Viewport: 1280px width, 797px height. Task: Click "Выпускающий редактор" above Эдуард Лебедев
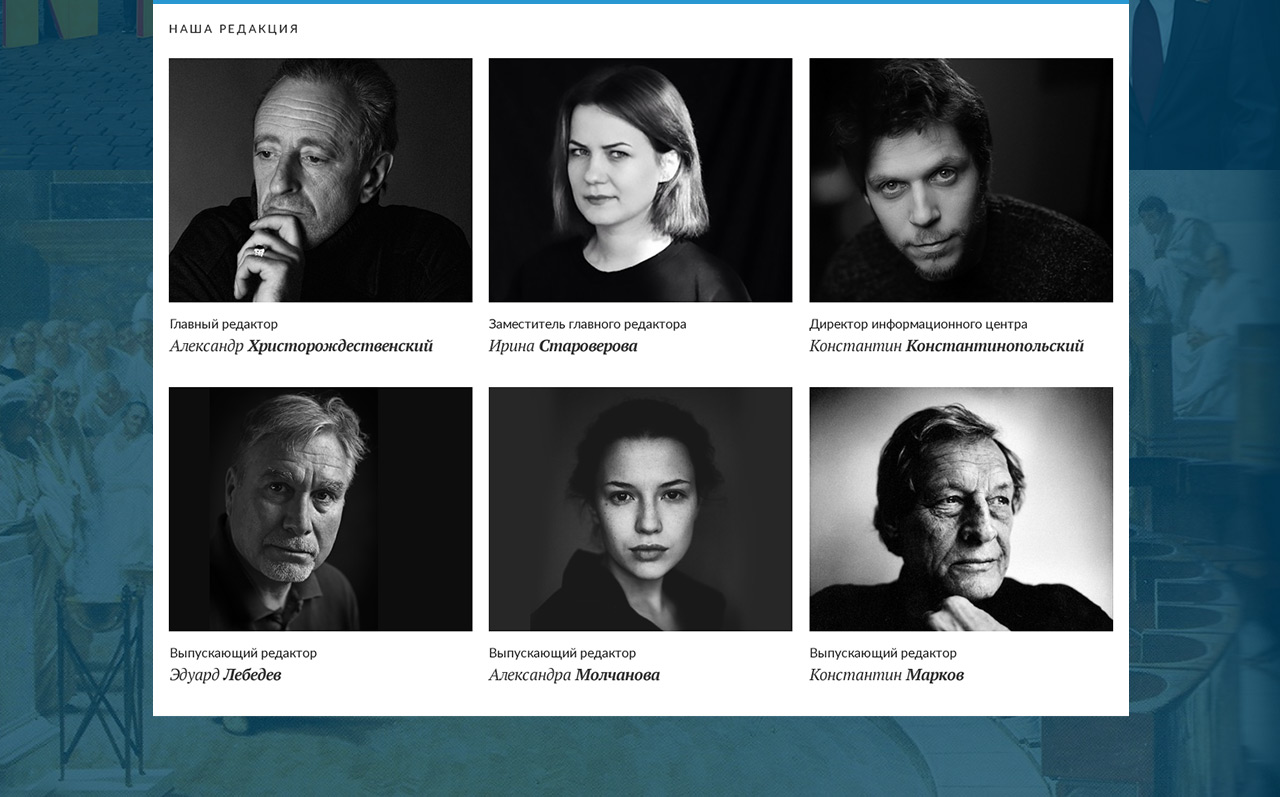243,653
